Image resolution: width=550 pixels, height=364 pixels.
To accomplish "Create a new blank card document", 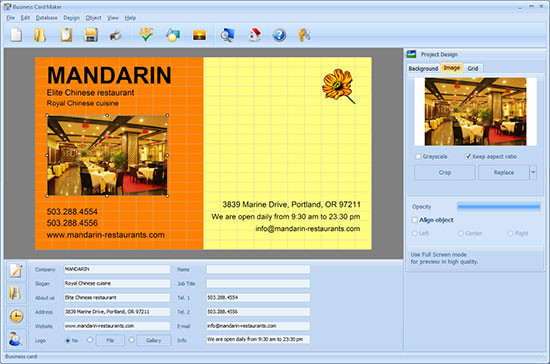I will (x=16, y=35).
